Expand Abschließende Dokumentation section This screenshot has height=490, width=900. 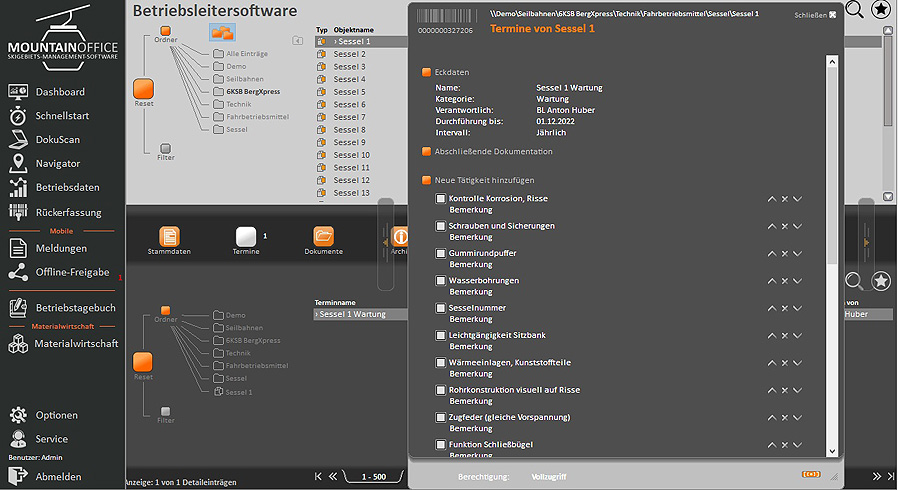[x=426, y=152]
